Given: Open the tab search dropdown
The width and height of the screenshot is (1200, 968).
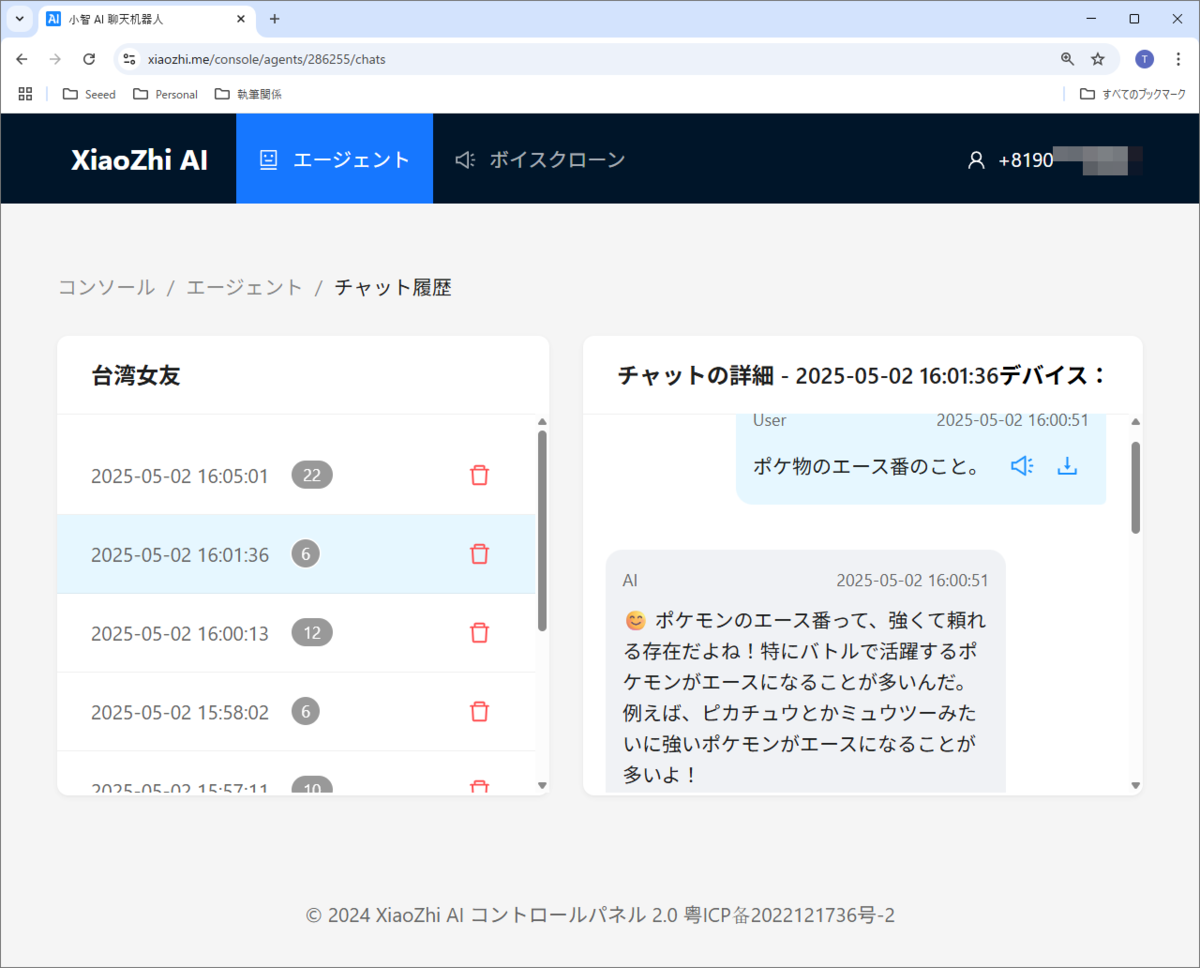Looking at the screenshot, I should click(x=20, y=19).
